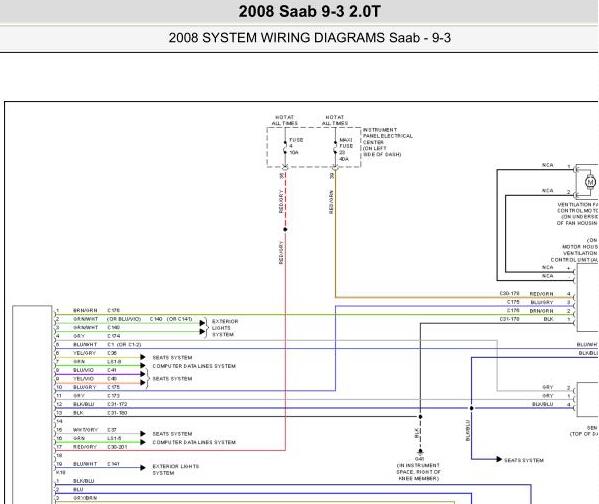Click vertical 'BLK/BLU' label near junction

pos(468,431)
